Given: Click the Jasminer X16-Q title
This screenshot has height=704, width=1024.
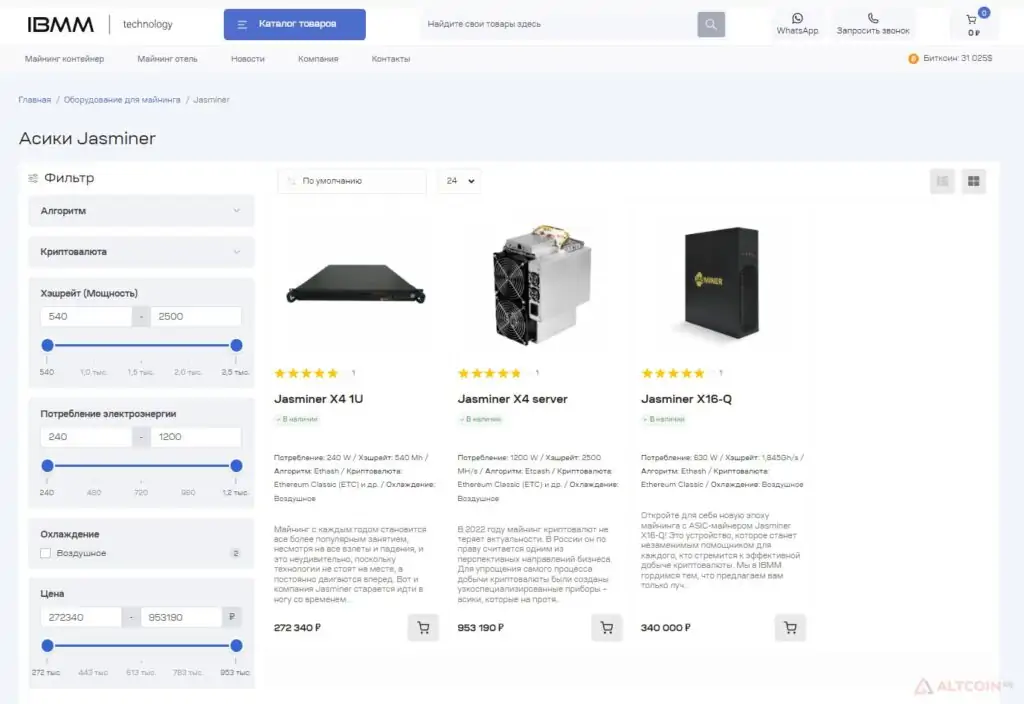Looking at the screenshot, I should coord(686,399).
